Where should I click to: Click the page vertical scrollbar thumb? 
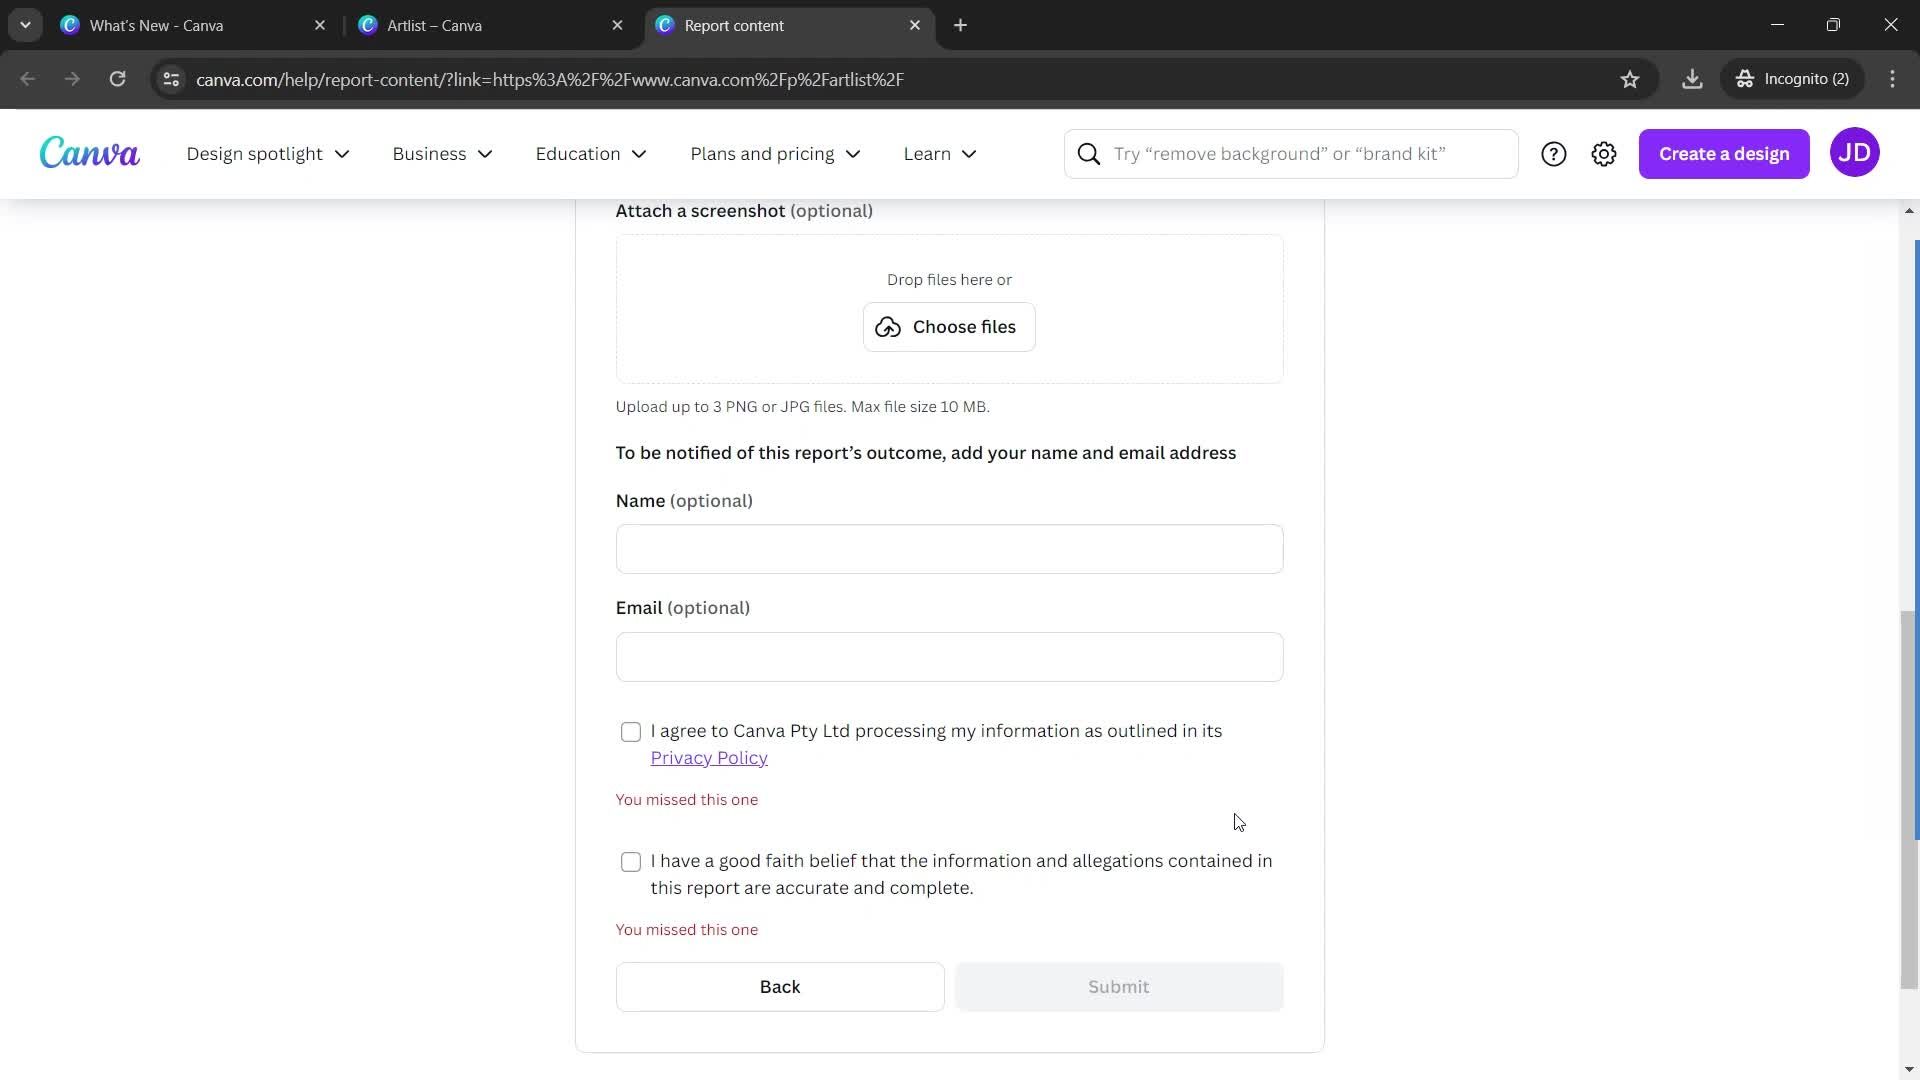1910,800
